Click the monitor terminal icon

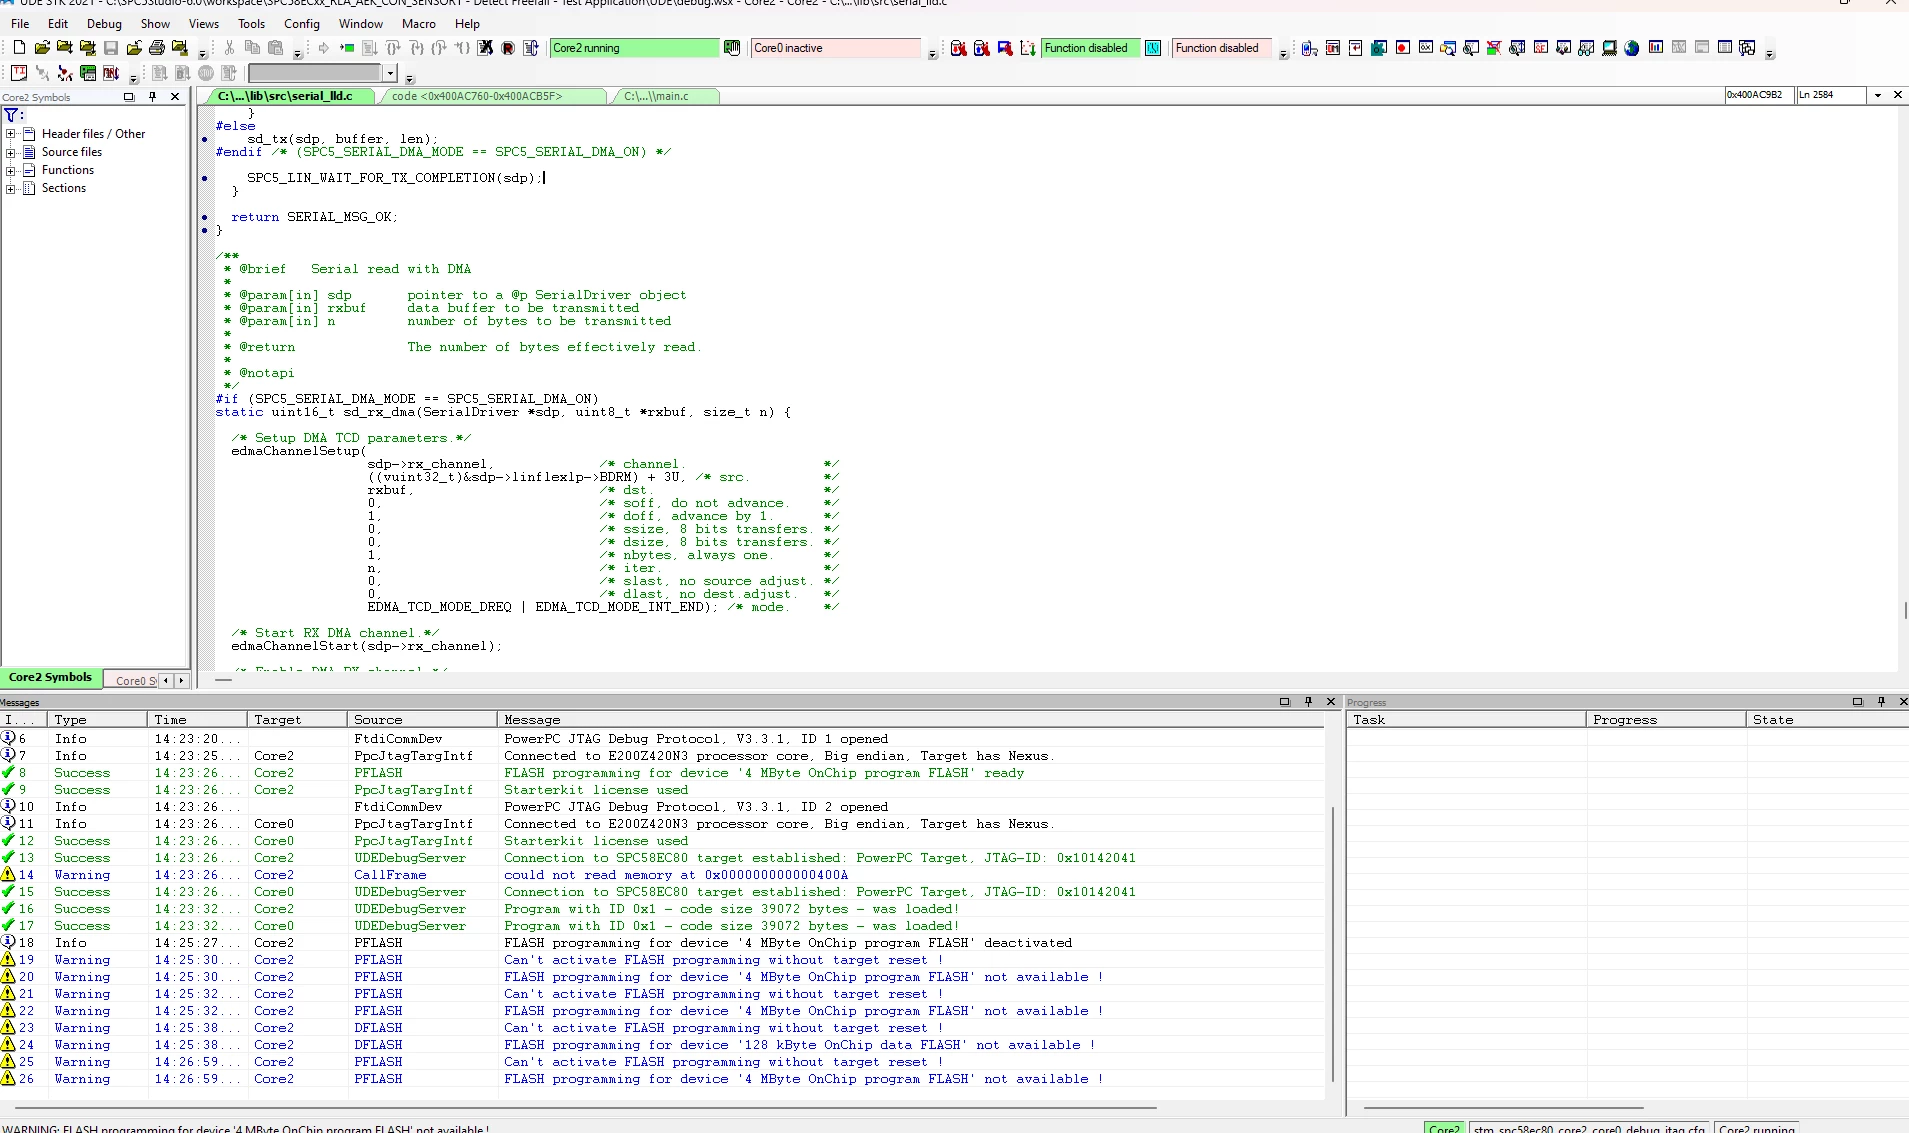(1609, 47)
